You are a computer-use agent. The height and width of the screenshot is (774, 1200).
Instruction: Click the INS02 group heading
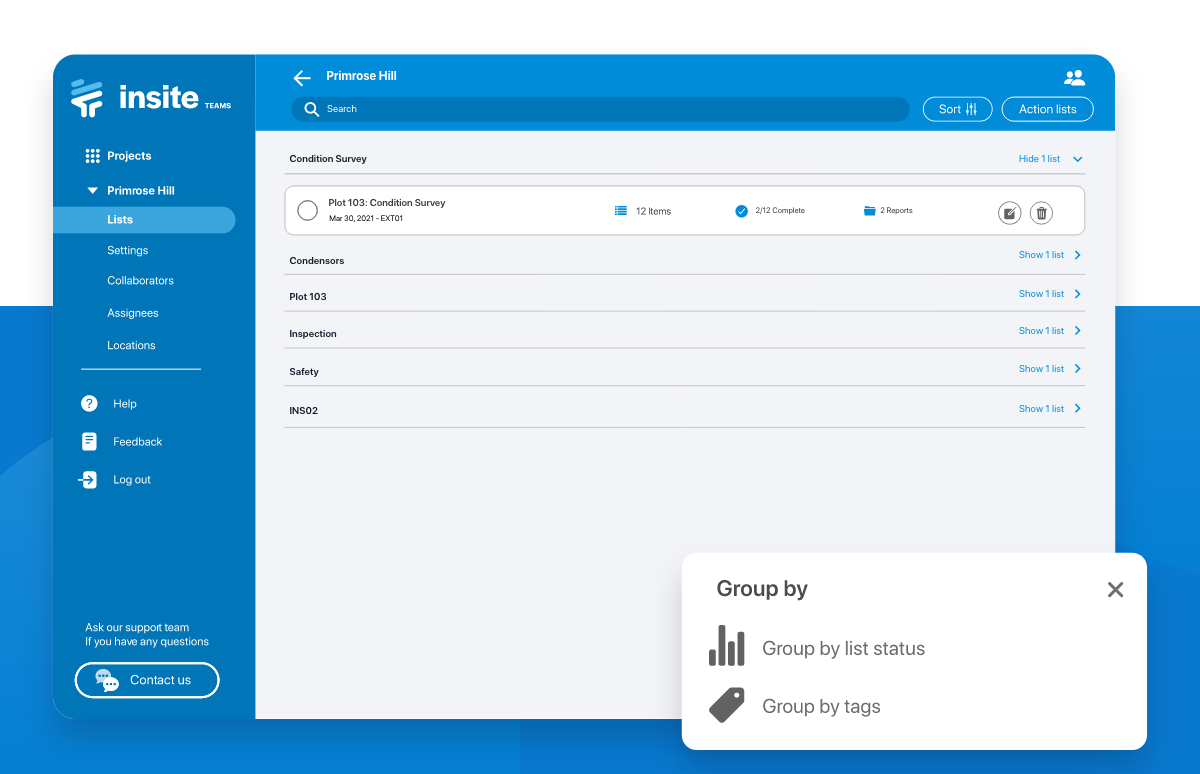pos(303,411)
